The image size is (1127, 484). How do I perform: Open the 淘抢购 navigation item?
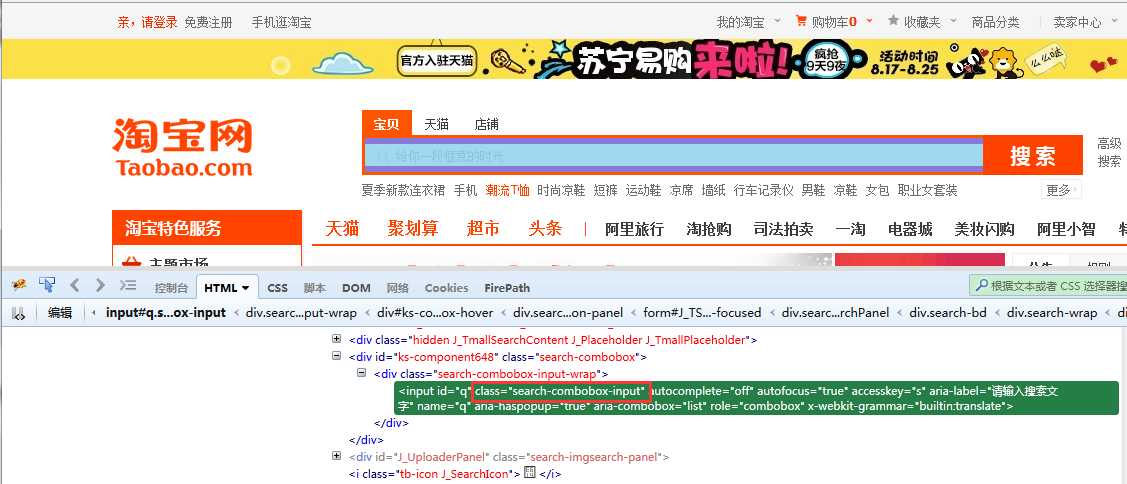click(x=709, y=229)
